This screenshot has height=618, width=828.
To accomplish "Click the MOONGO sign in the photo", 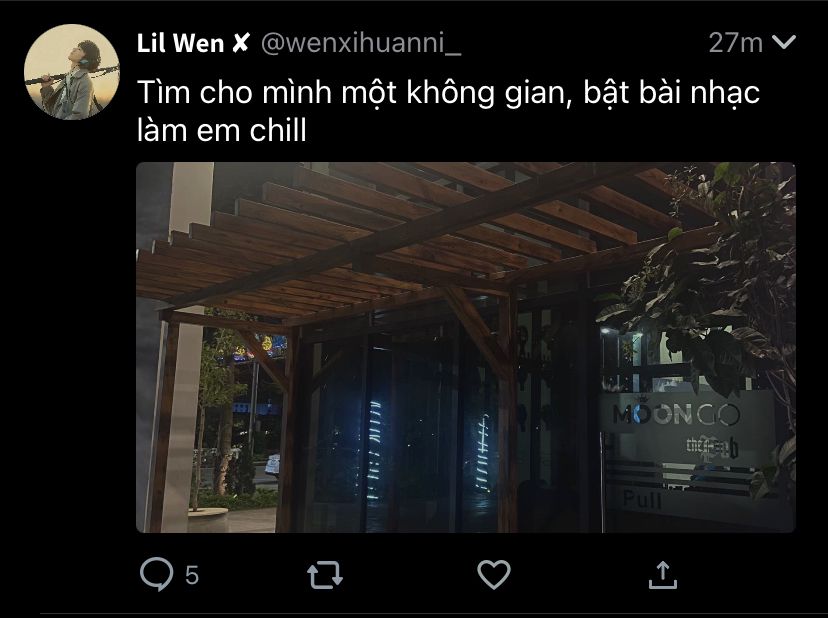I will point(676,414).
